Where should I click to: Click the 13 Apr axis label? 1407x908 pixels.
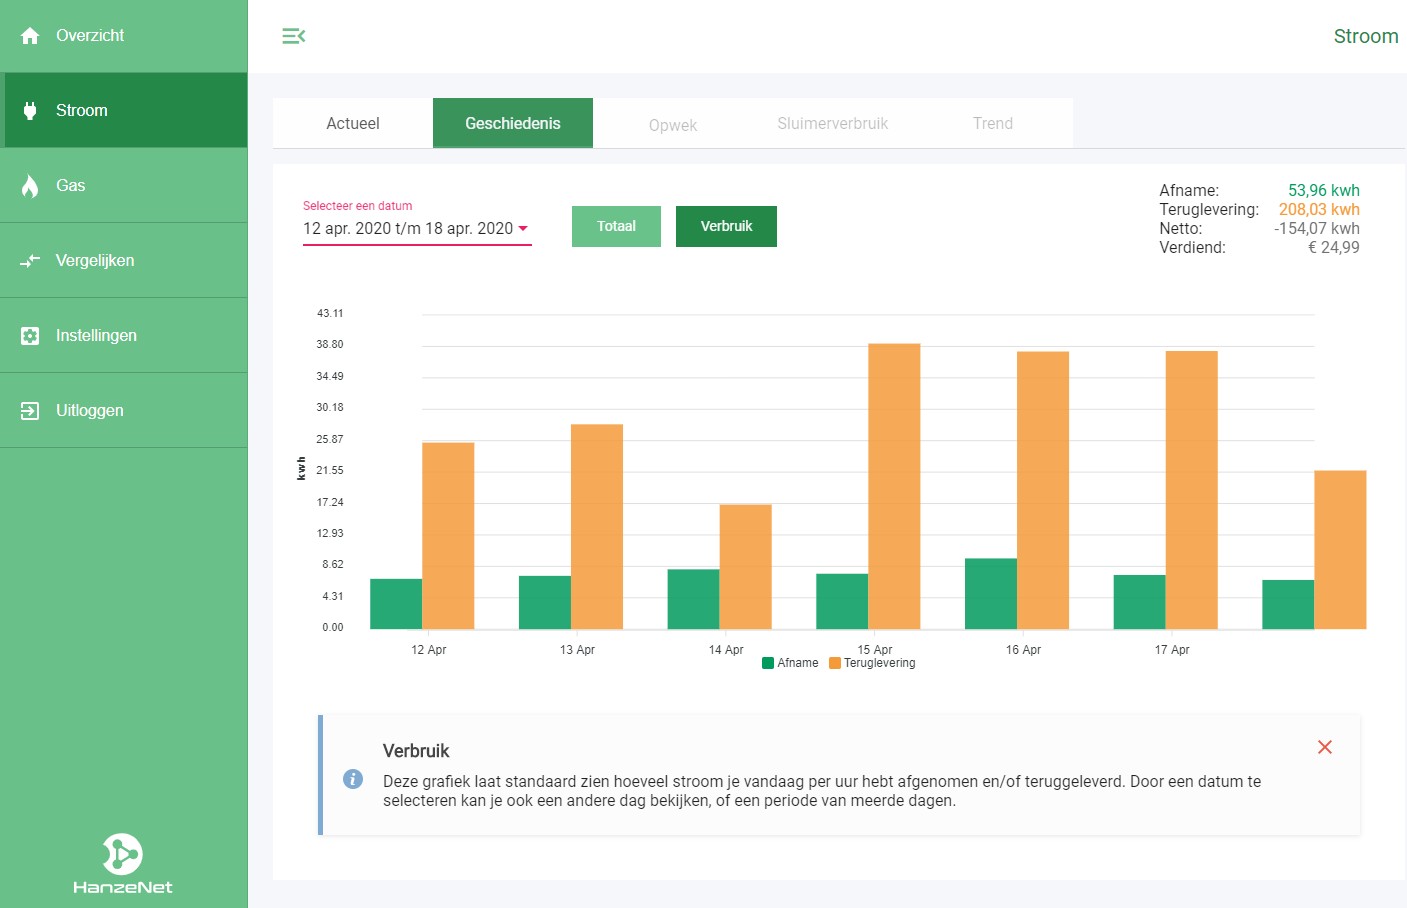click(x=578, y=650)
